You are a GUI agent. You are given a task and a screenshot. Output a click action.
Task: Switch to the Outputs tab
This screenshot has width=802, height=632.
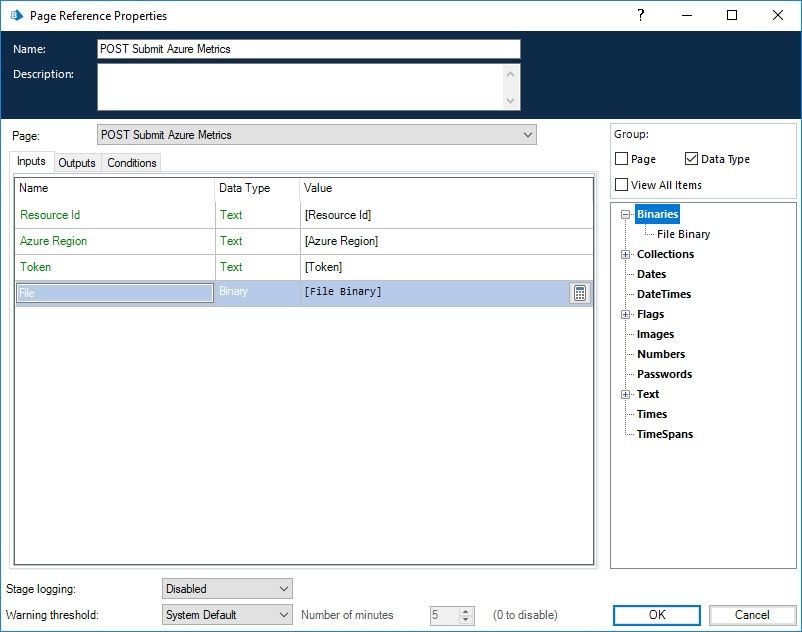(x=77, y=163)
